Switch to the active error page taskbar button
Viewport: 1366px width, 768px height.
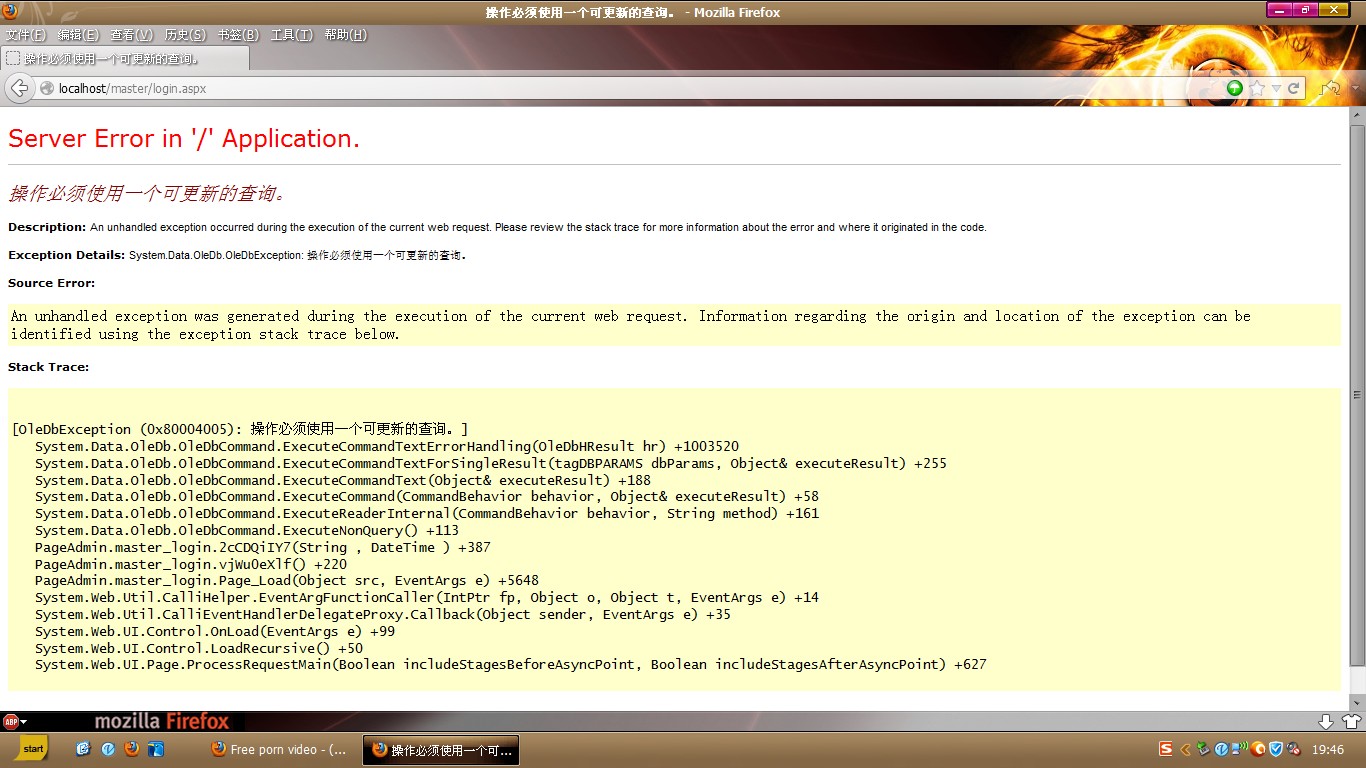coord(441,749)
